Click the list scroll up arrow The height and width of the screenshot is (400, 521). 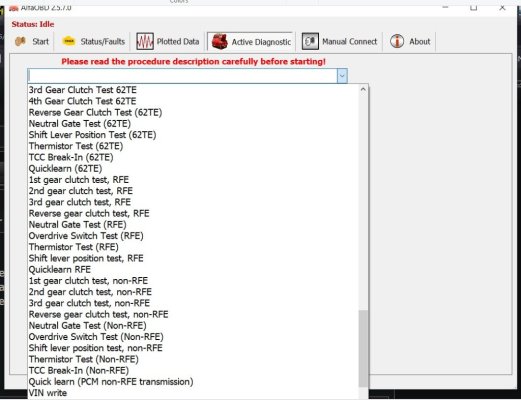pyautogui.click(x=363, y=89)
